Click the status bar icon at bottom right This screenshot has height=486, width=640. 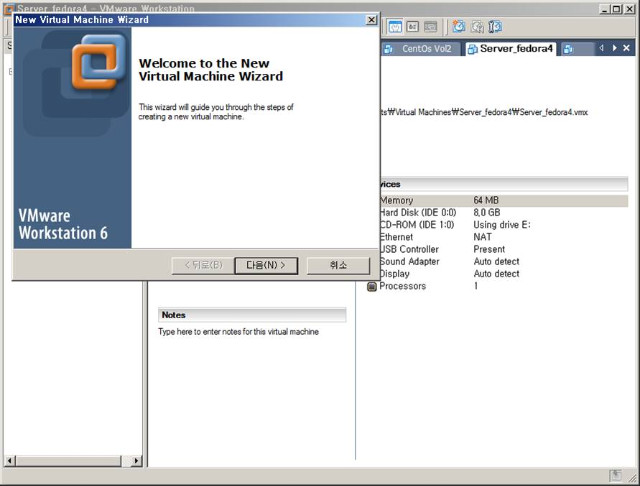click(616, 475)
